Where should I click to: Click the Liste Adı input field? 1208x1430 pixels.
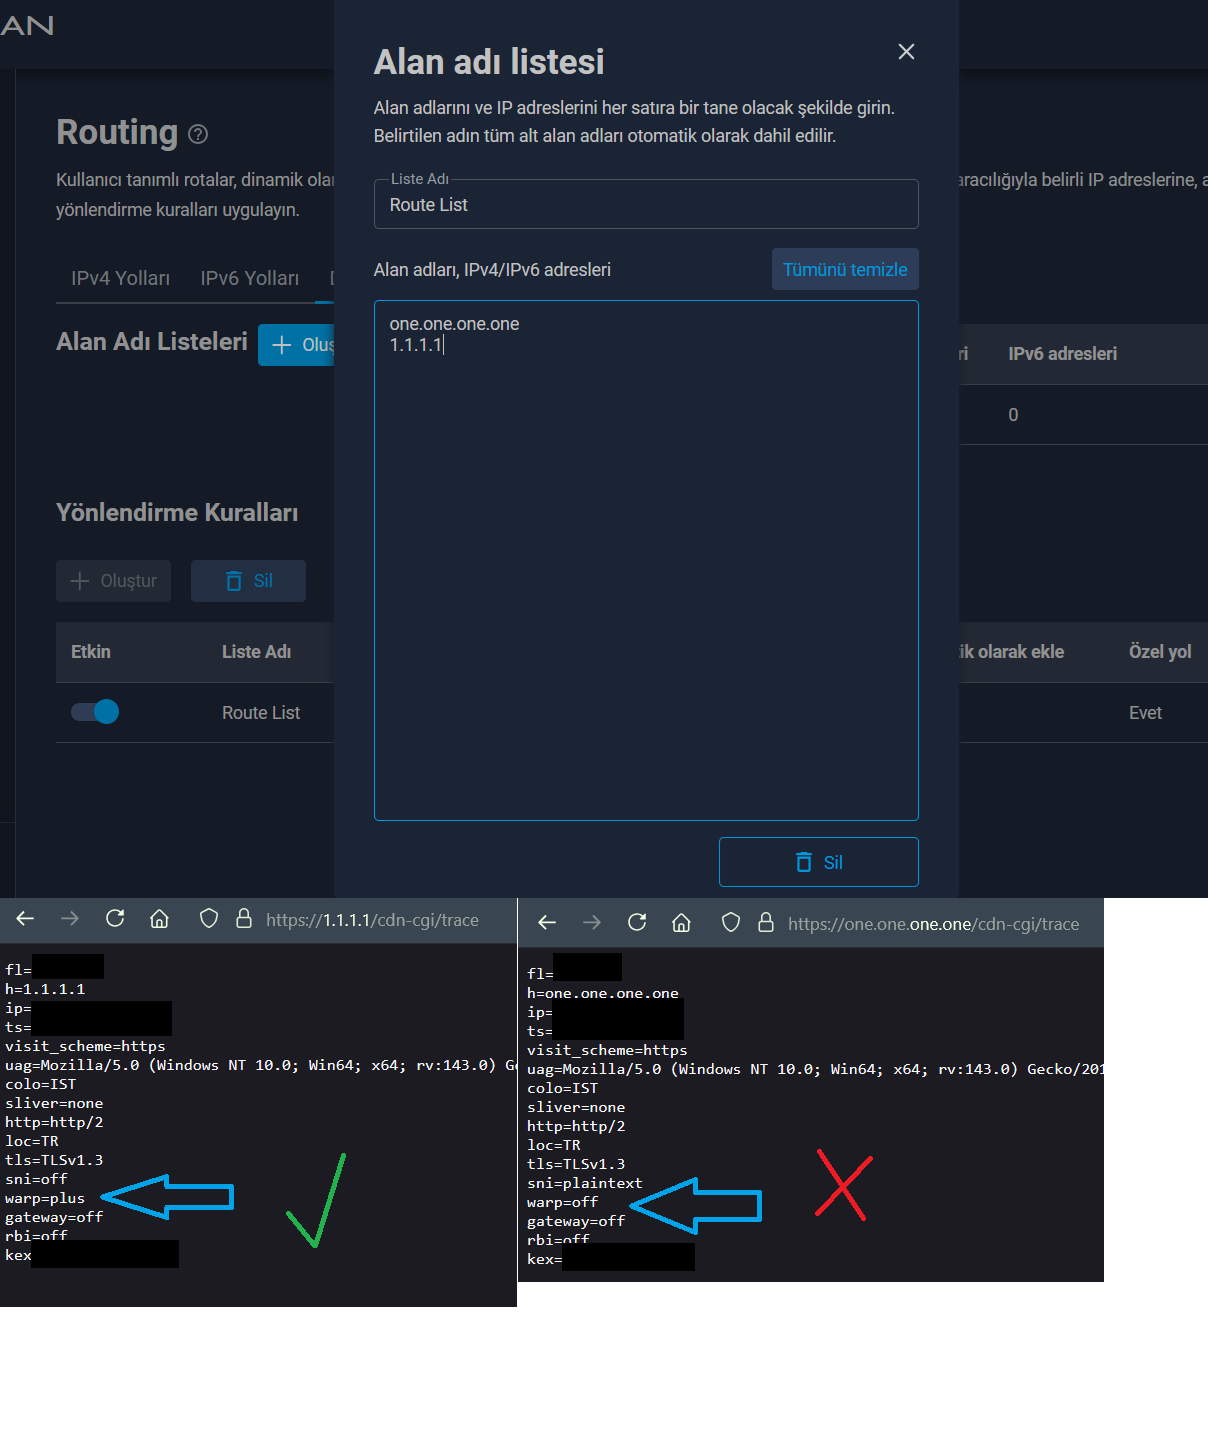645,205
